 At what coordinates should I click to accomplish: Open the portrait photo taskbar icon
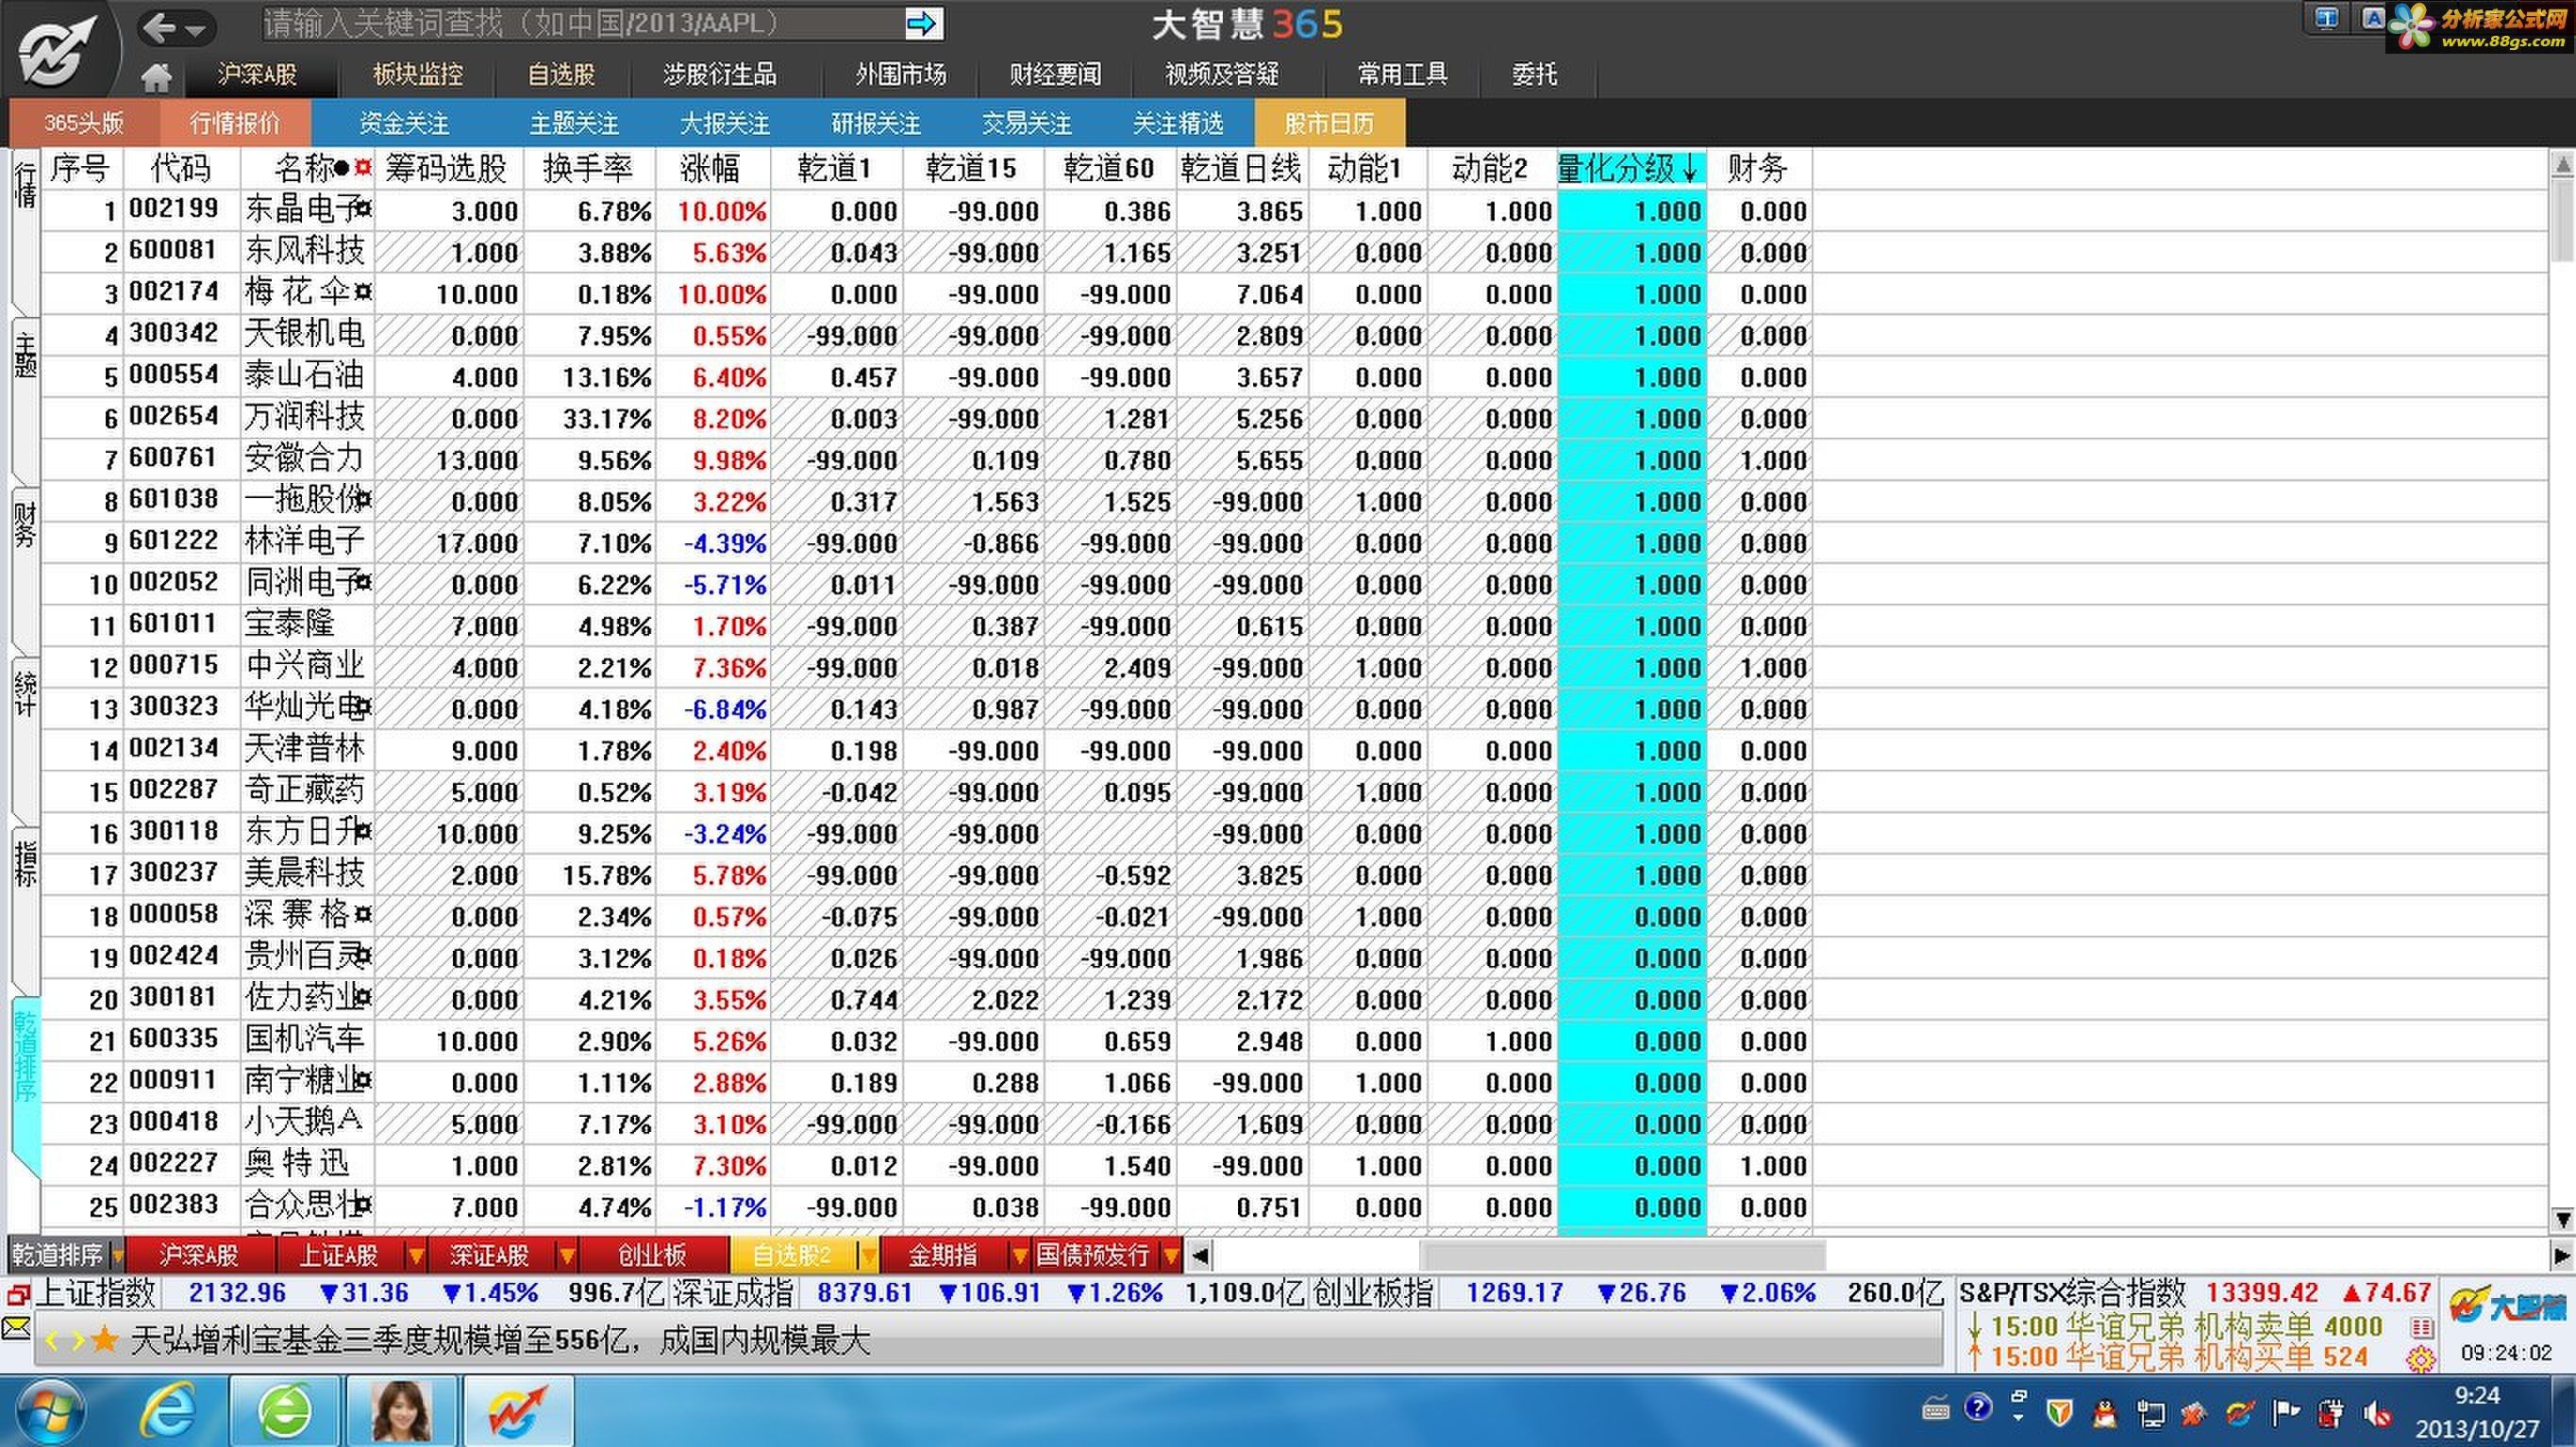point(402,1412)
